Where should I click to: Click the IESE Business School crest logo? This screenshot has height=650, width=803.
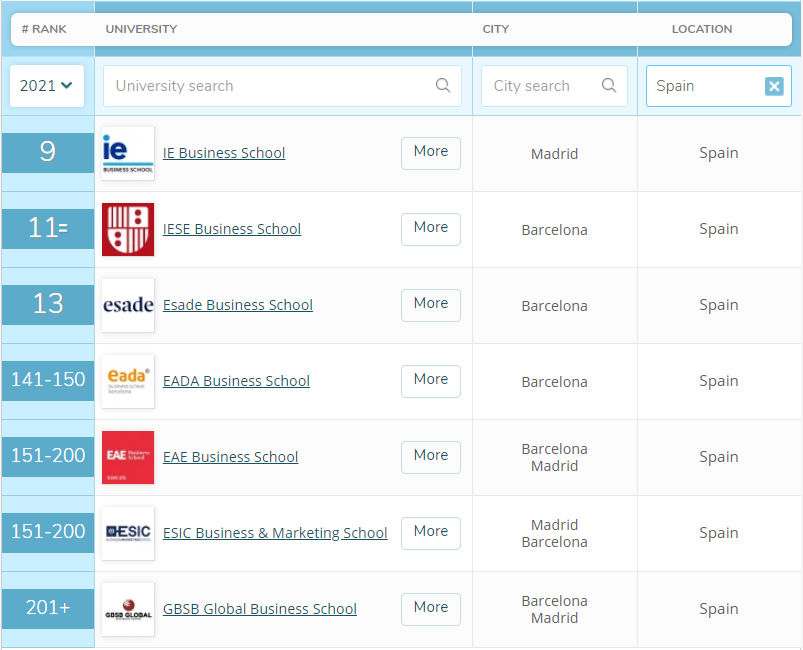(128, 229)
